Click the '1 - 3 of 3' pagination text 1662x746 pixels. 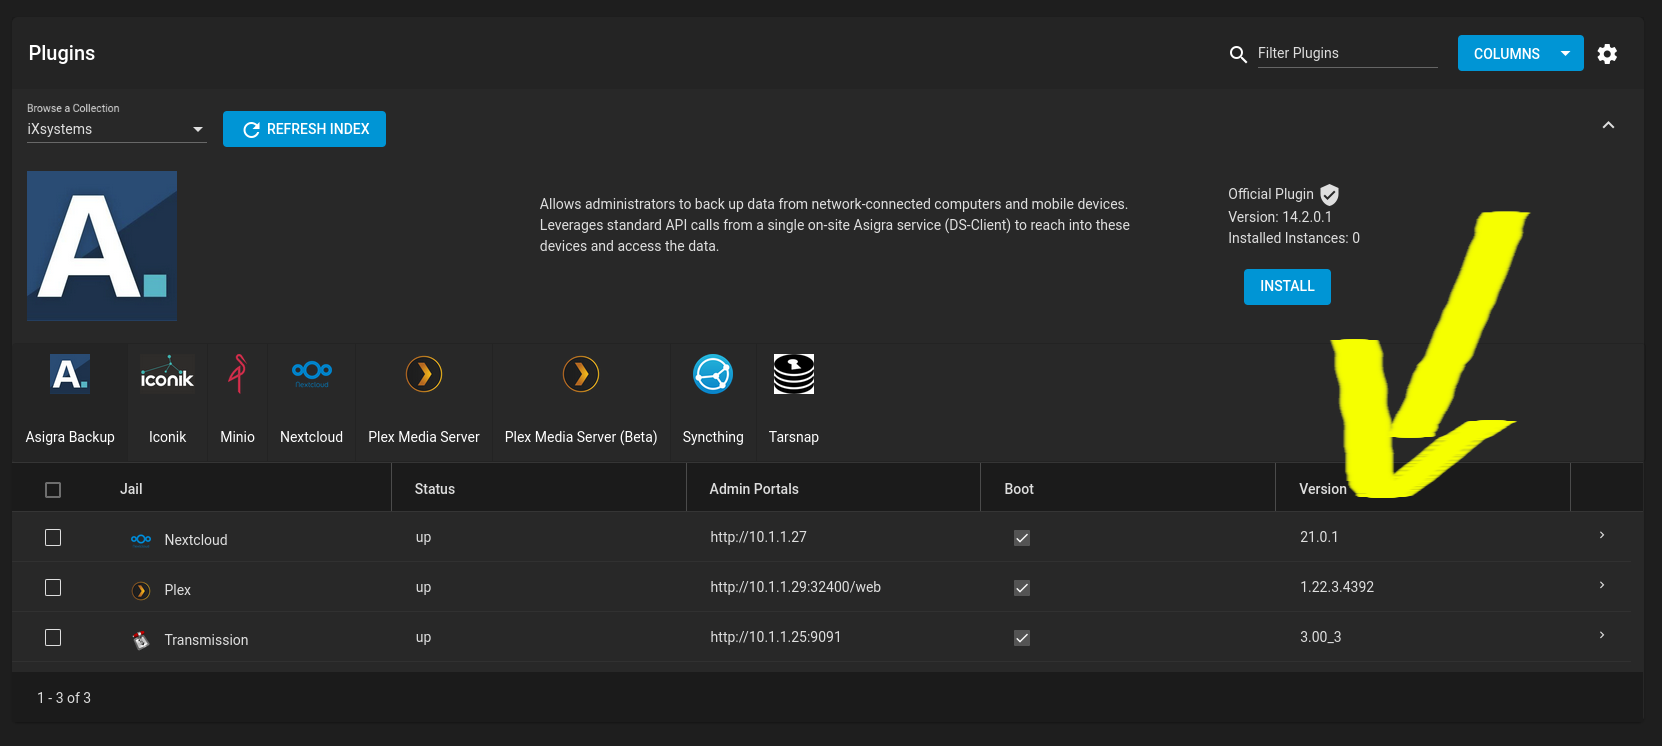click(x=64, y=698)
